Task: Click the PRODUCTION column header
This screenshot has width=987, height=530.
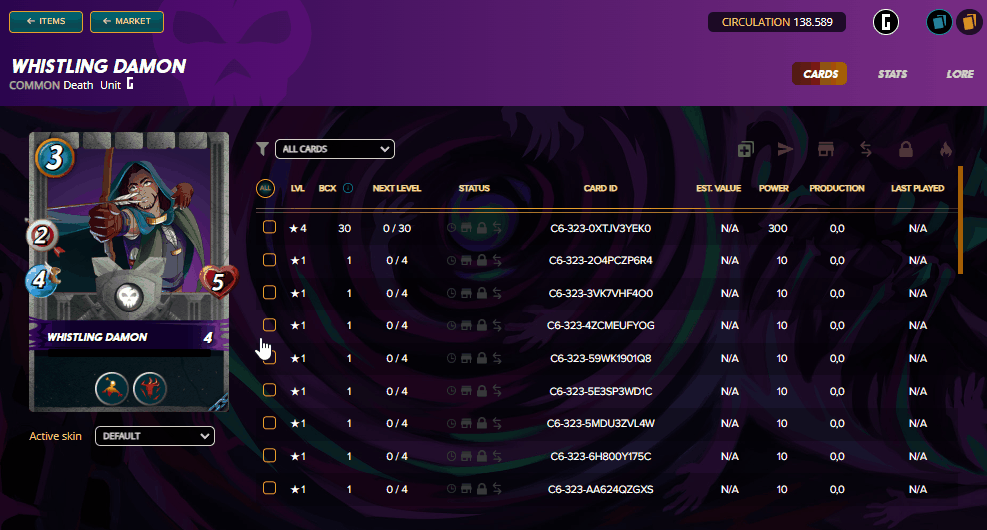Action: [x=837, y=188]
